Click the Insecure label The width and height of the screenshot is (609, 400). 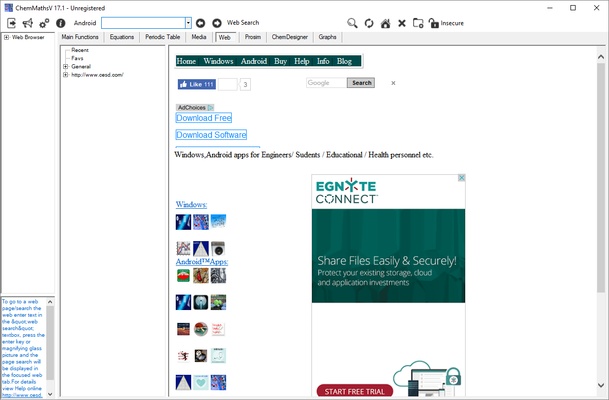click(x=452, y=23)
